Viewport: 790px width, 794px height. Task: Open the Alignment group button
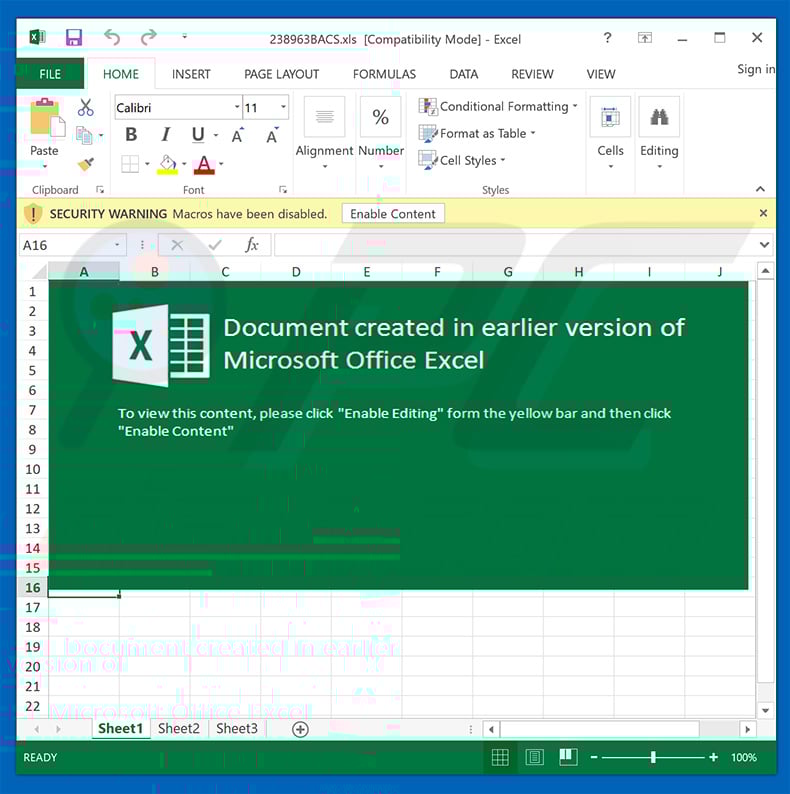[x=325, y=133]
